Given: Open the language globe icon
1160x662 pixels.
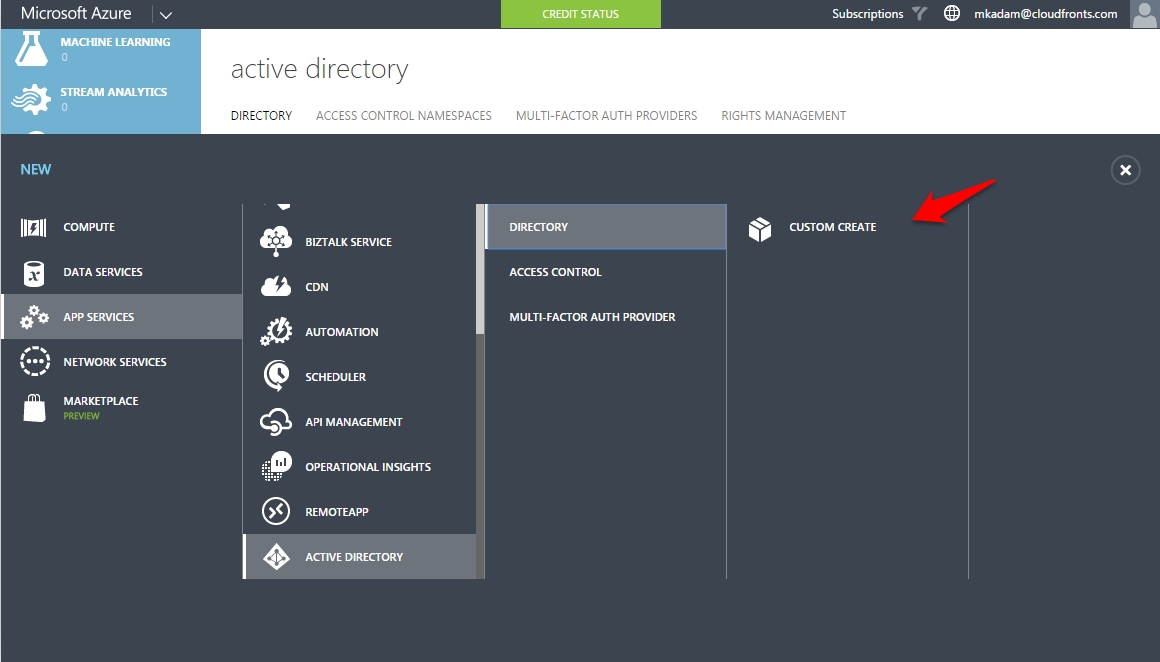Looking at the screenshot, I should tap(951, 13).
